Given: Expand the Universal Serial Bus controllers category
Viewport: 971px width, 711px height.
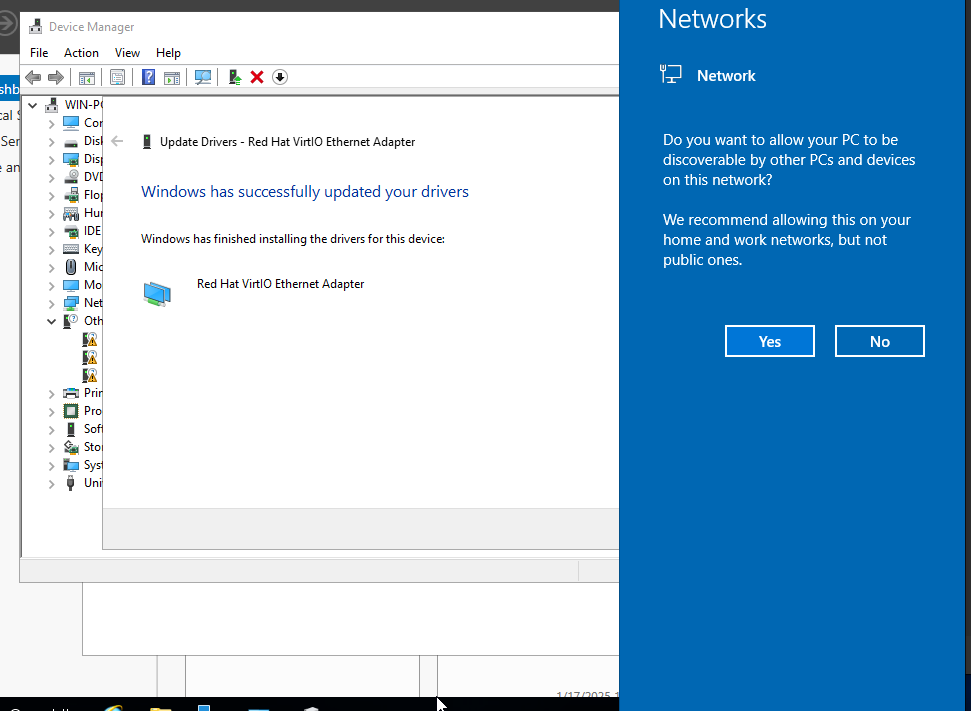Looking at the screenshot, I should [51, 483].
